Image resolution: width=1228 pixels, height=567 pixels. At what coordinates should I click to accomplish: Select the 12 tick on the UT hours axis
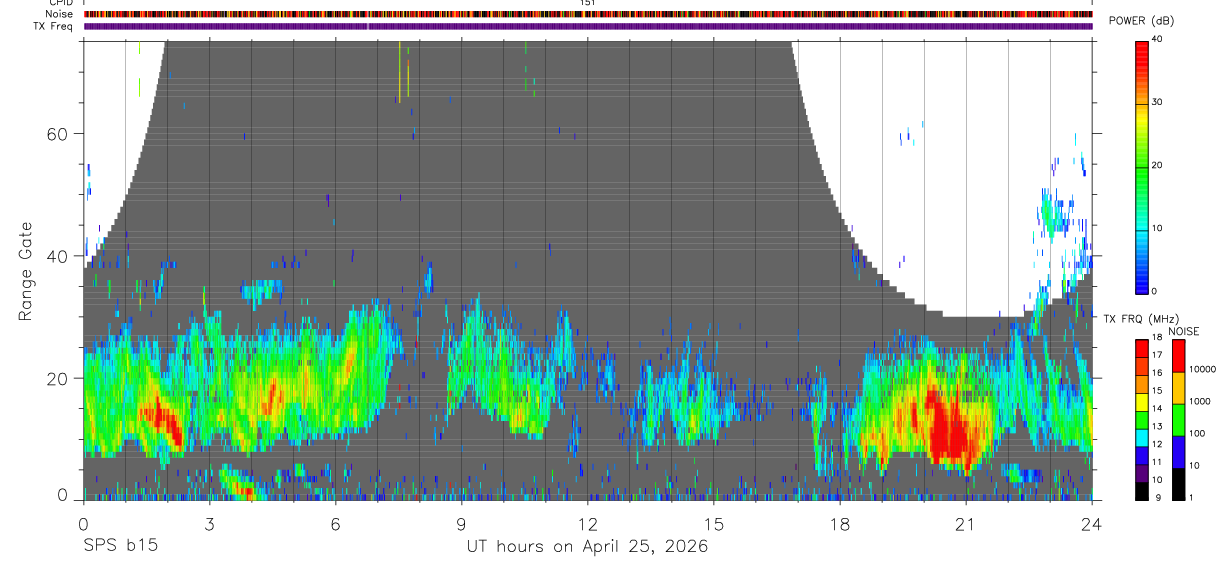pyautogui.click(x=587, y=523)
